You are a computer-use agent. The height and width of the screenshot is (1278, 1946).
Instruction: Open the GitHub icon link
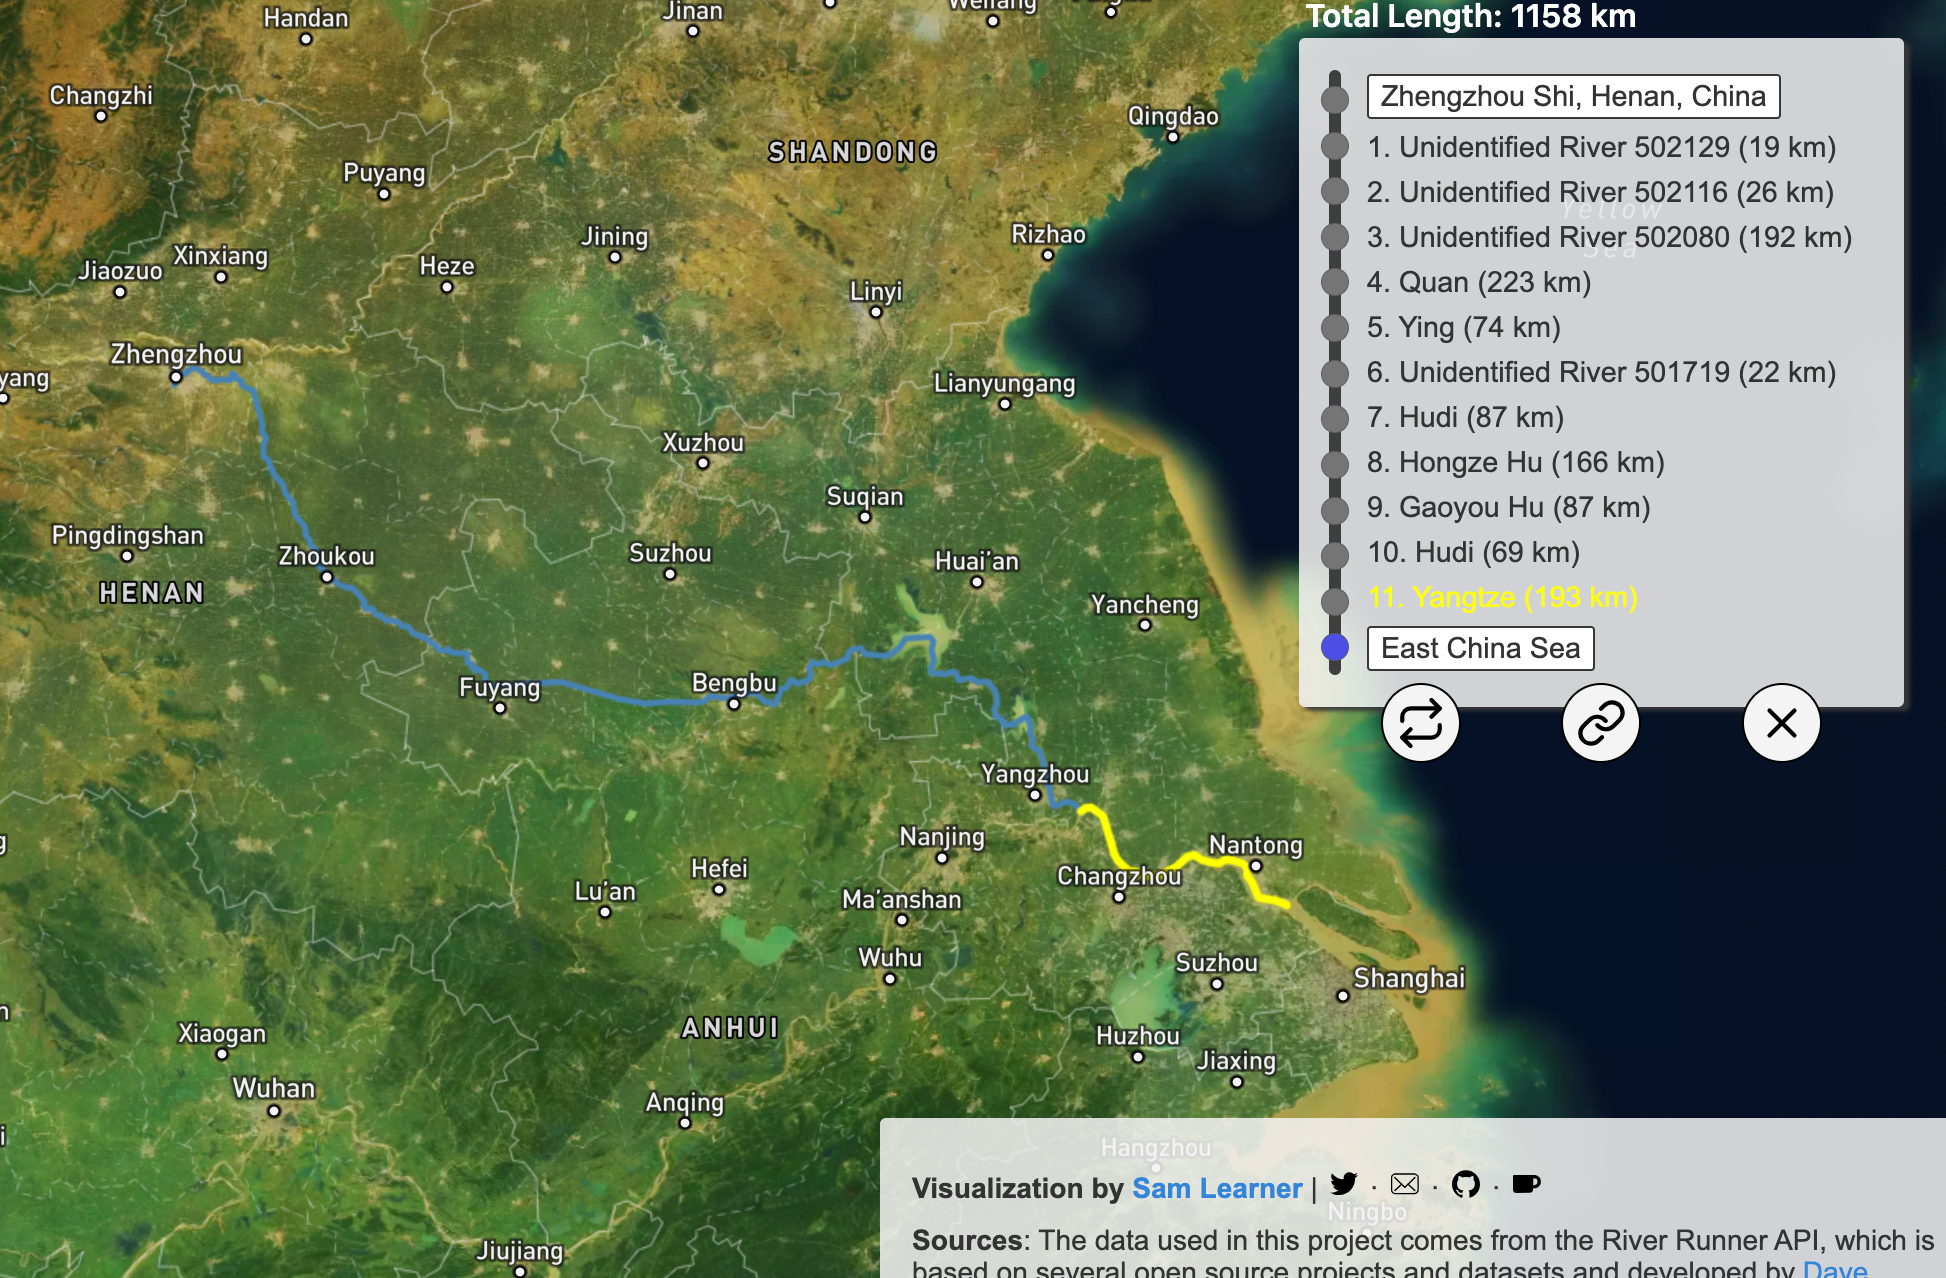click(1465, 1184)
